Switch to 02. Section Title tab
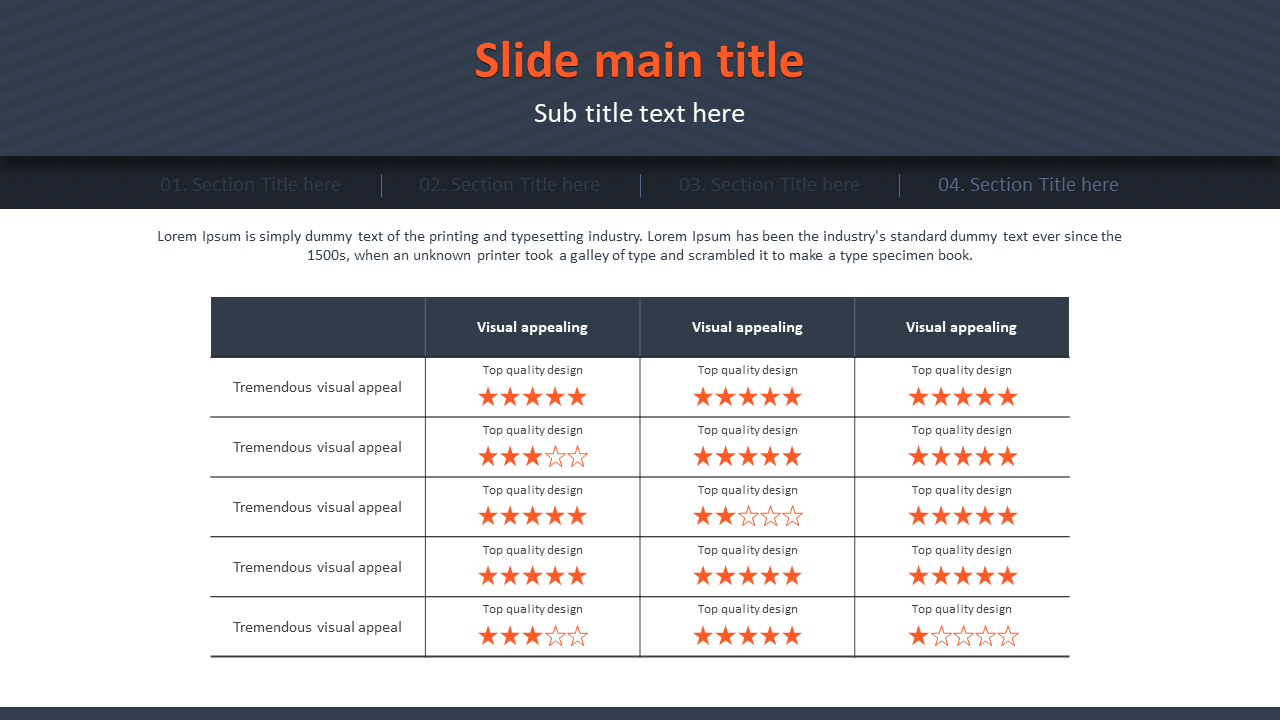This screenshot has width=1280, height=720. pos(509,185)
